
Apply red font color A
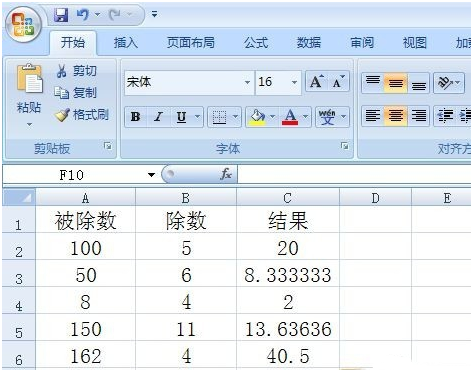pos(290,117)
